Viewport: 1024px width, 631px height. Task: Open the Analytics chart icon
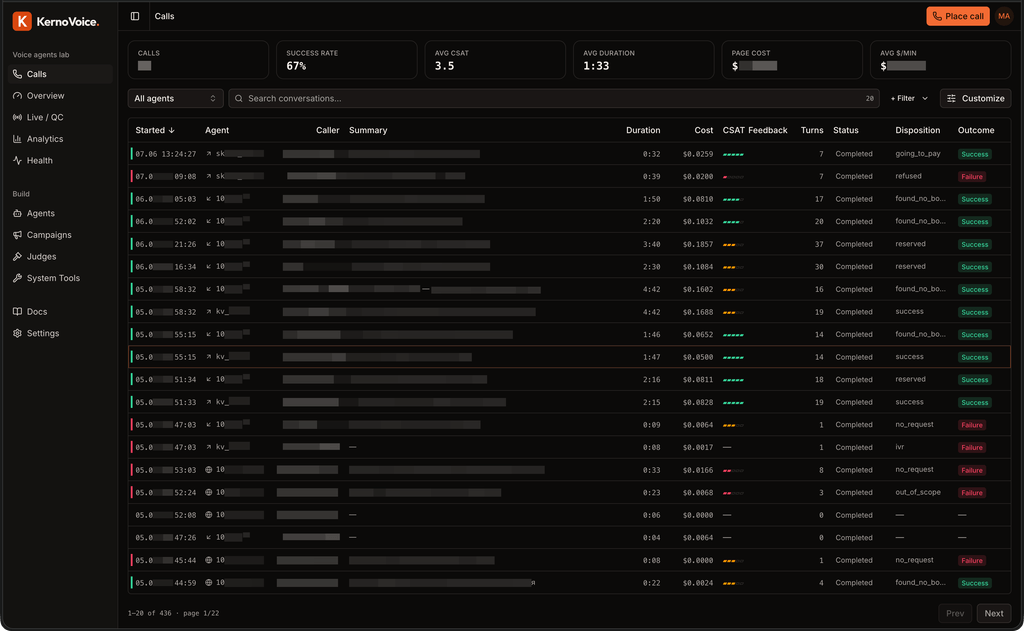(x=18, y=138)
